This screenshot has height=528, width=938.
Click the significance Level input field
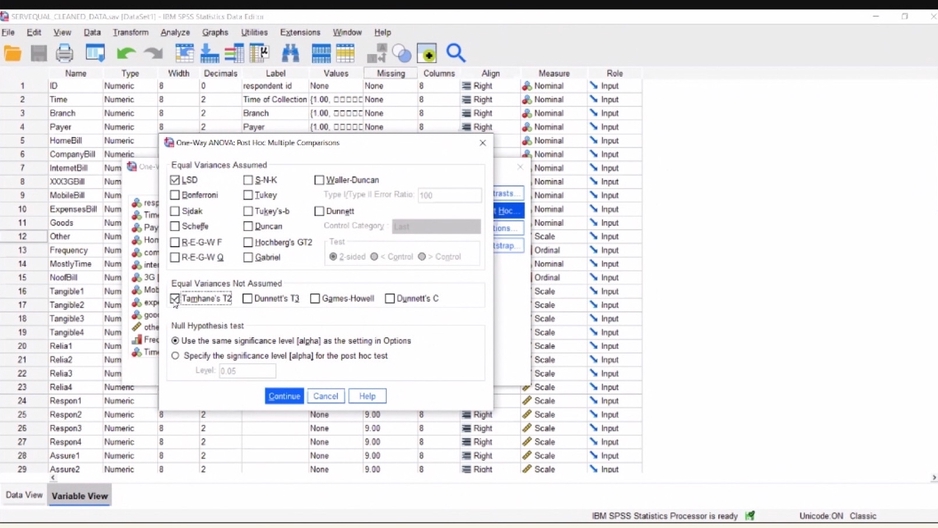click(x=248, y=371)
